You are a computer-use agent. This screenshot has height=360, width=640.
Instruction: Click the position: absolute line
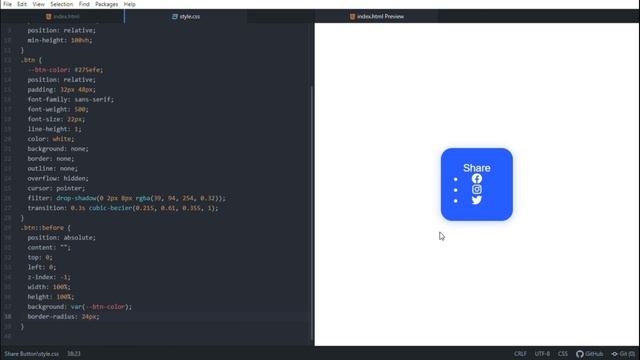62,238
